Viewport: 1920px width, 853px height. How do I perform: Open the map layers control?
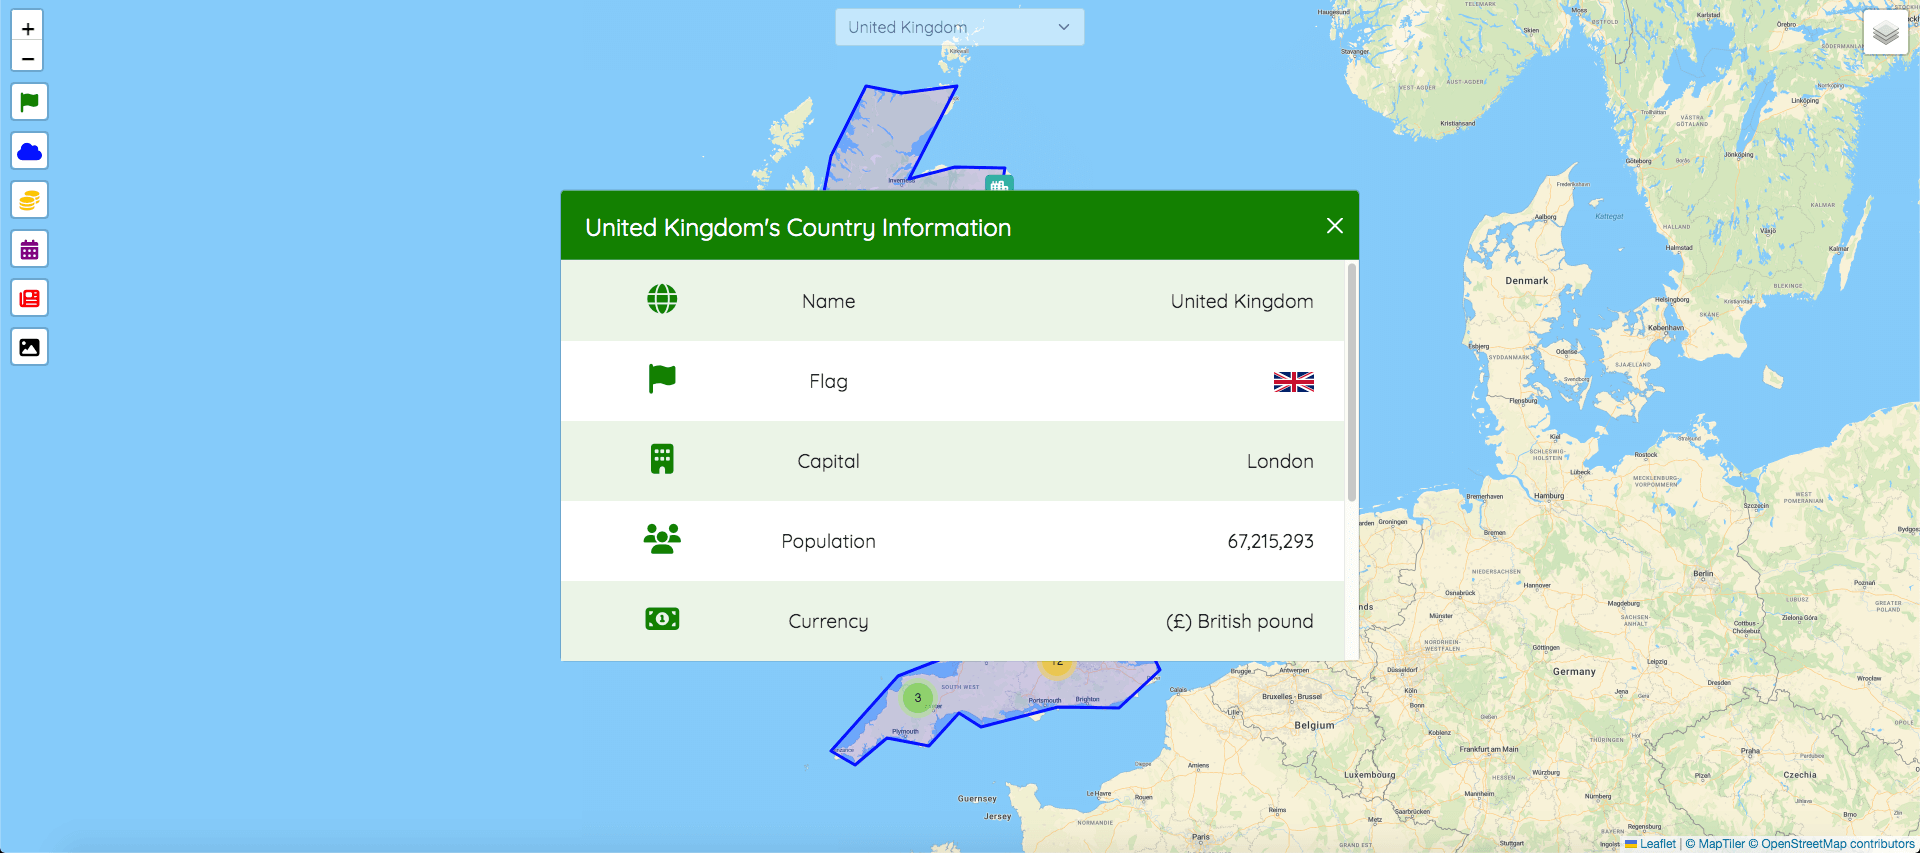1885,33
